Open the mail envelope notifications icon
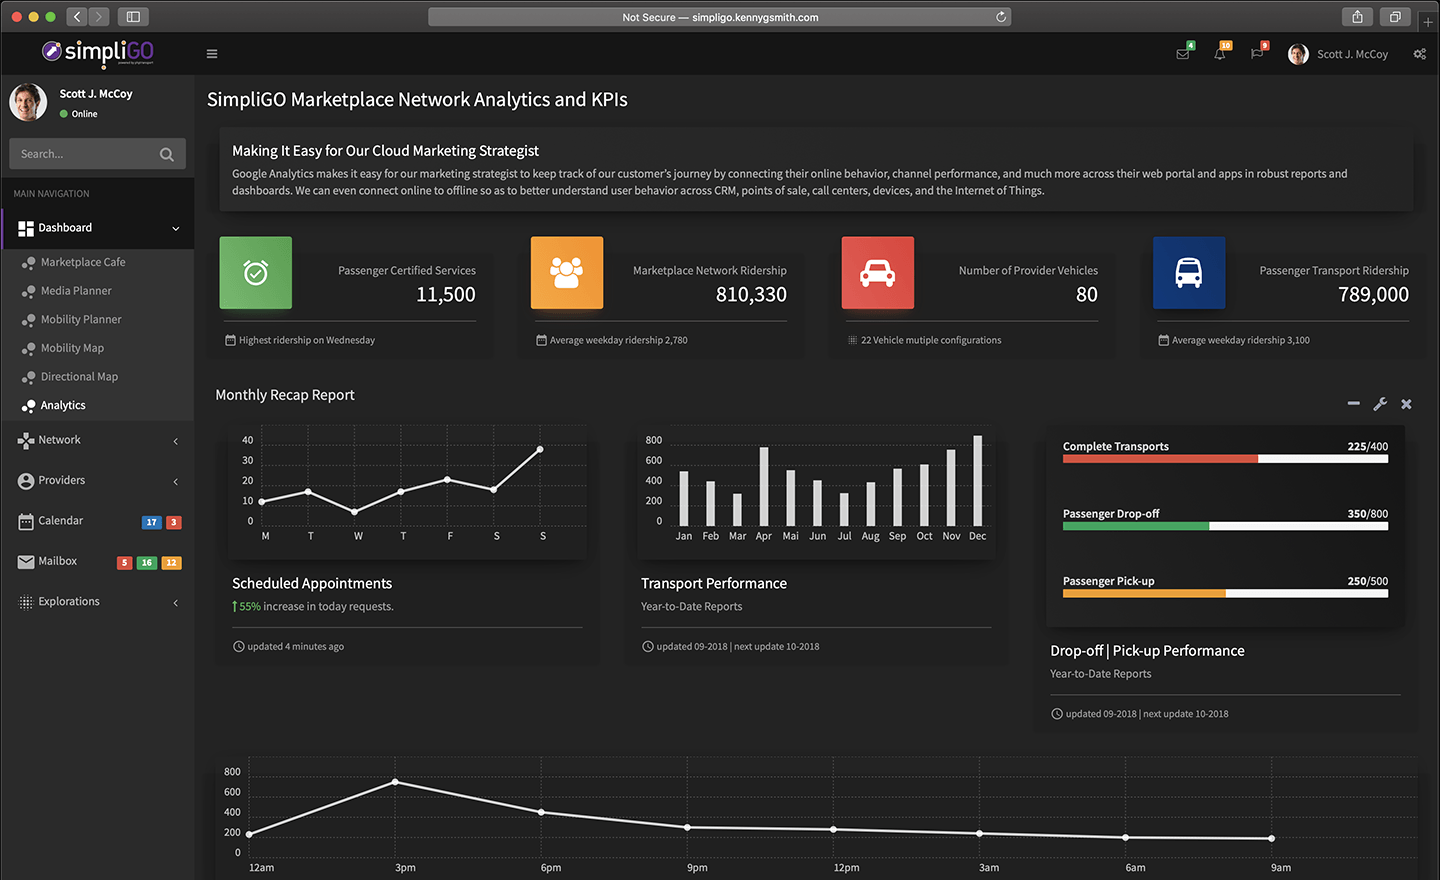The width and height of the screenshot is (1440, 880). click(1183, 54)
